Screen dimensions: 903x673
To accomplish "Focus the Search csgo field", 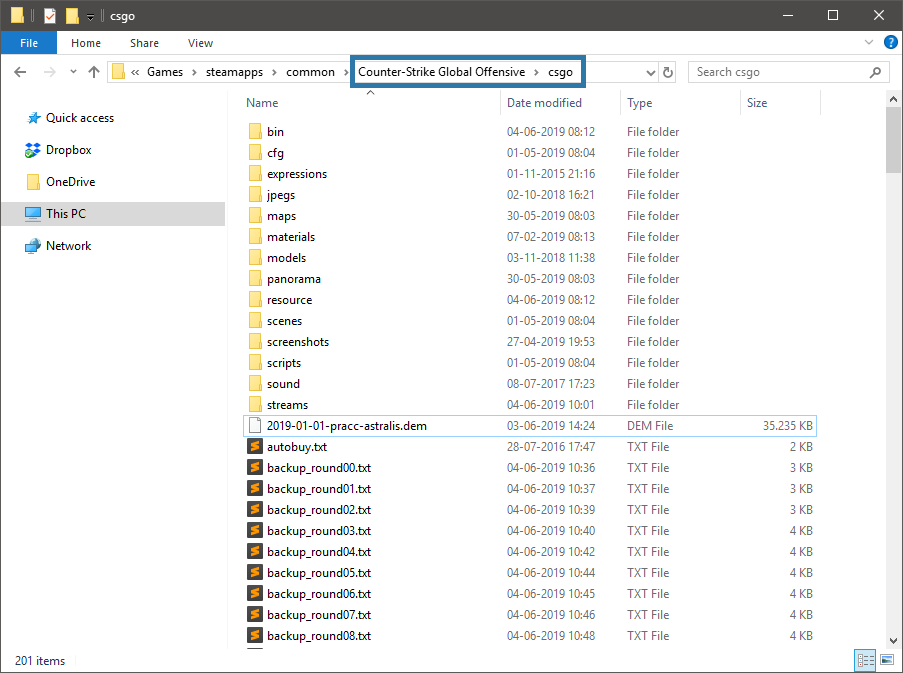I will [786, 72].
